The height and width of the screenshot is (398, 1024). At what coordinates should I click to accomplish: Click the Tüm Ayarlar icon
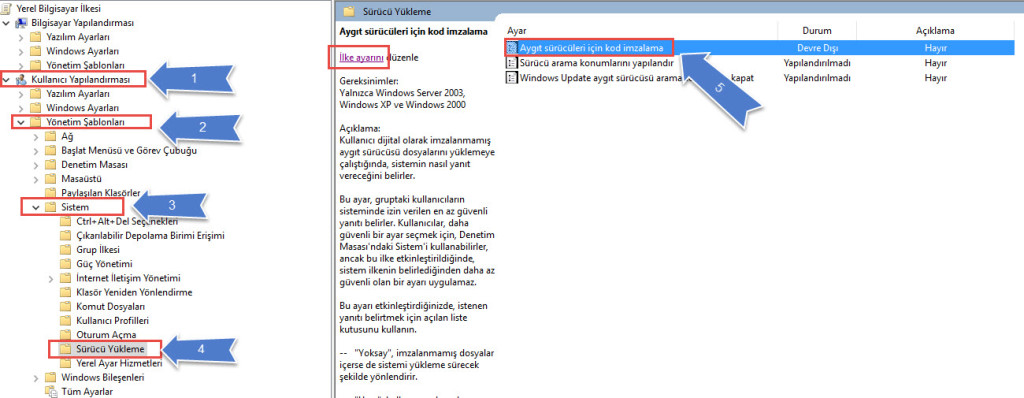coord(50,391)
